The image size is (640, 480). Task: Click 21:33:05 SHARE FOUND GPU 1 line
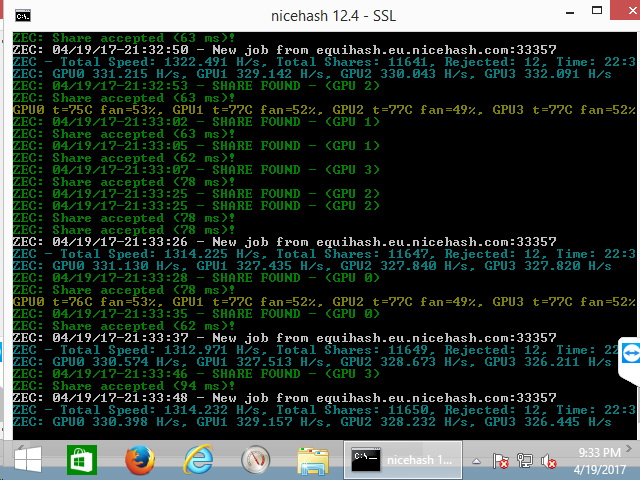coord(196,146)
